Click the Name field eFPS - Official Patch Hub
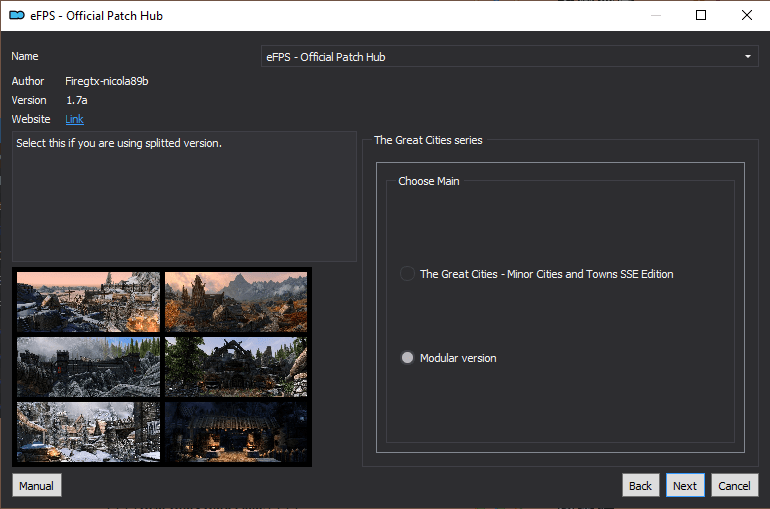Screen dimensions: 770x509 coord(509,56)
